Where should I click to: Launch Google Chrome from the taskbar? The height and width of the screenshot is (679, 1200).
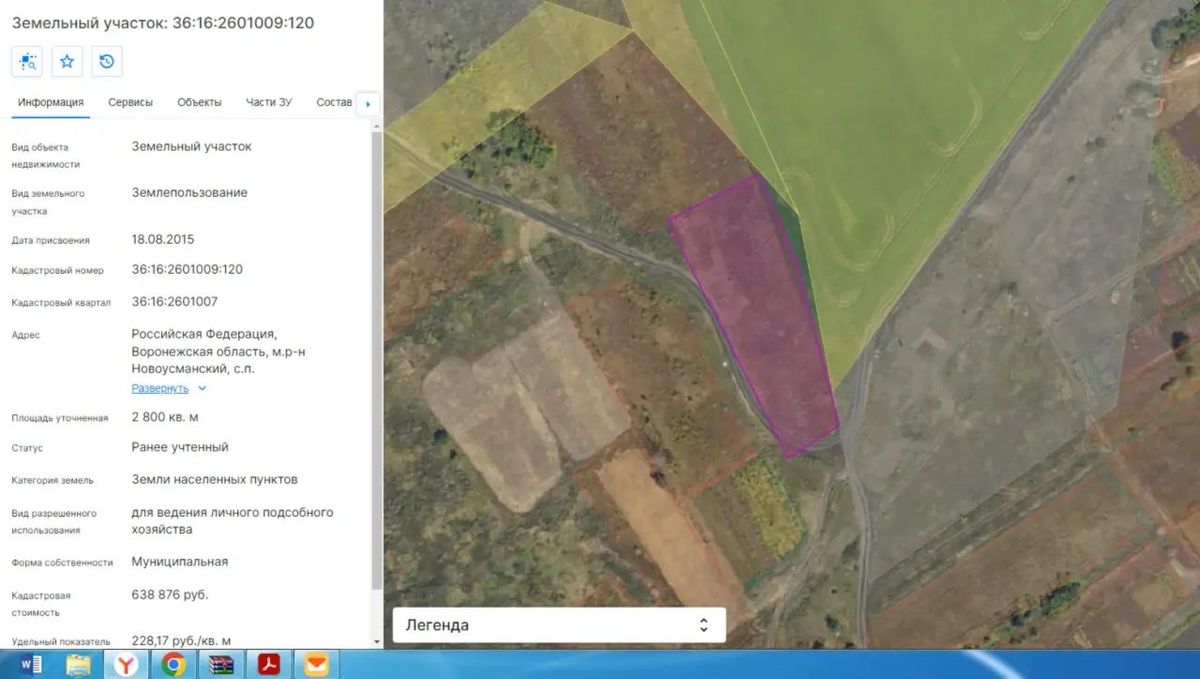[174, 664]
